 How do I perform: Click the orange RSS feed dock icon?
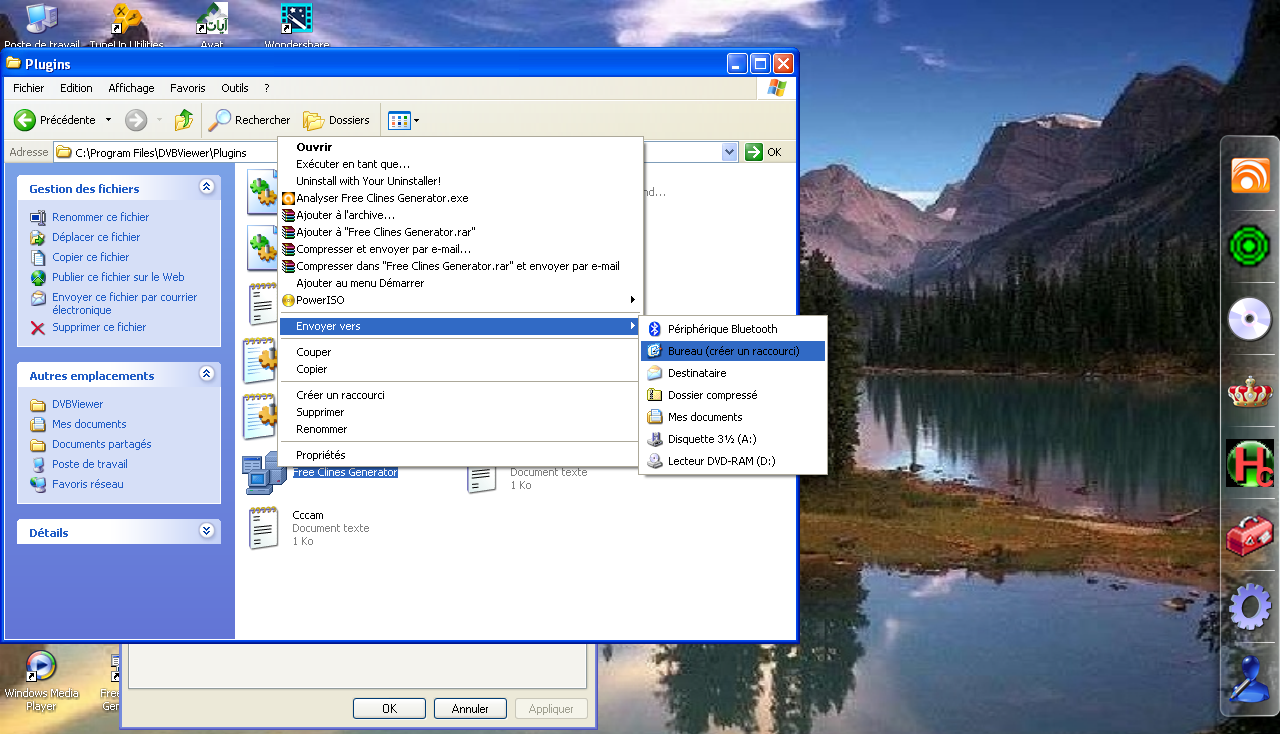tap(1249, 176)
